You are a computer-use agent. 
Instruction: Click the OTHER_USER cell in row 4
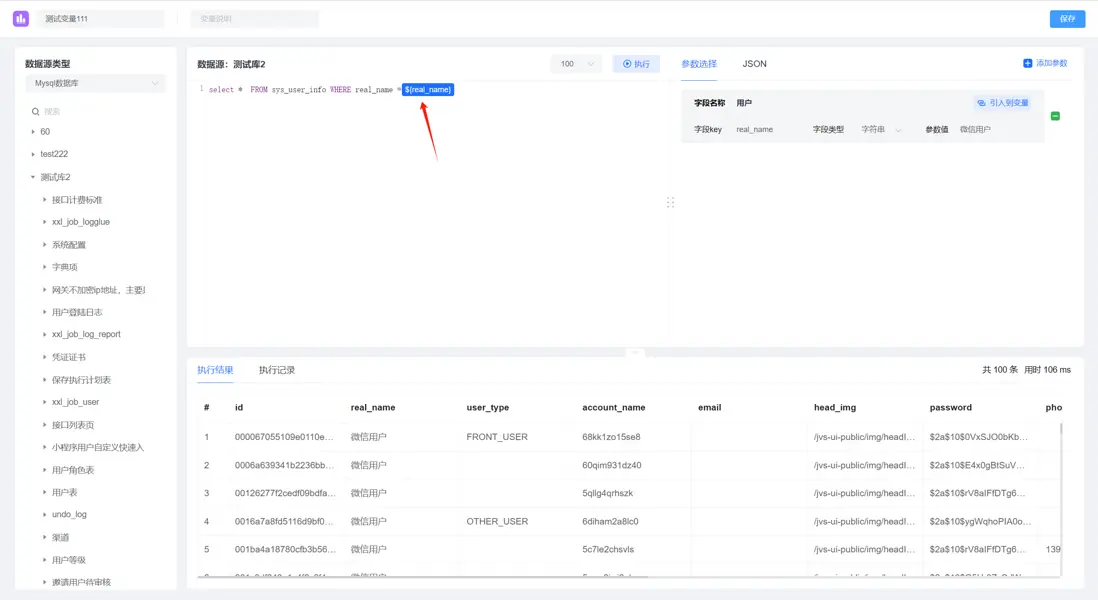point(496,522)
